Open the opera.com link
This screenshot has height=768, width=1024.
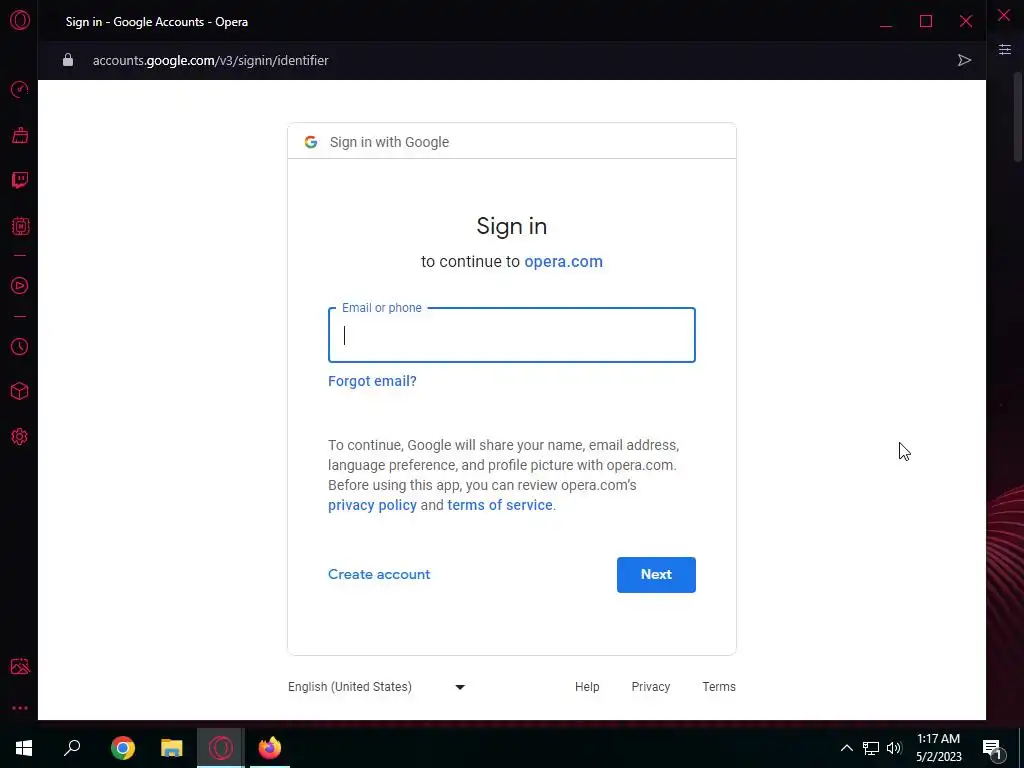(563, 261)
